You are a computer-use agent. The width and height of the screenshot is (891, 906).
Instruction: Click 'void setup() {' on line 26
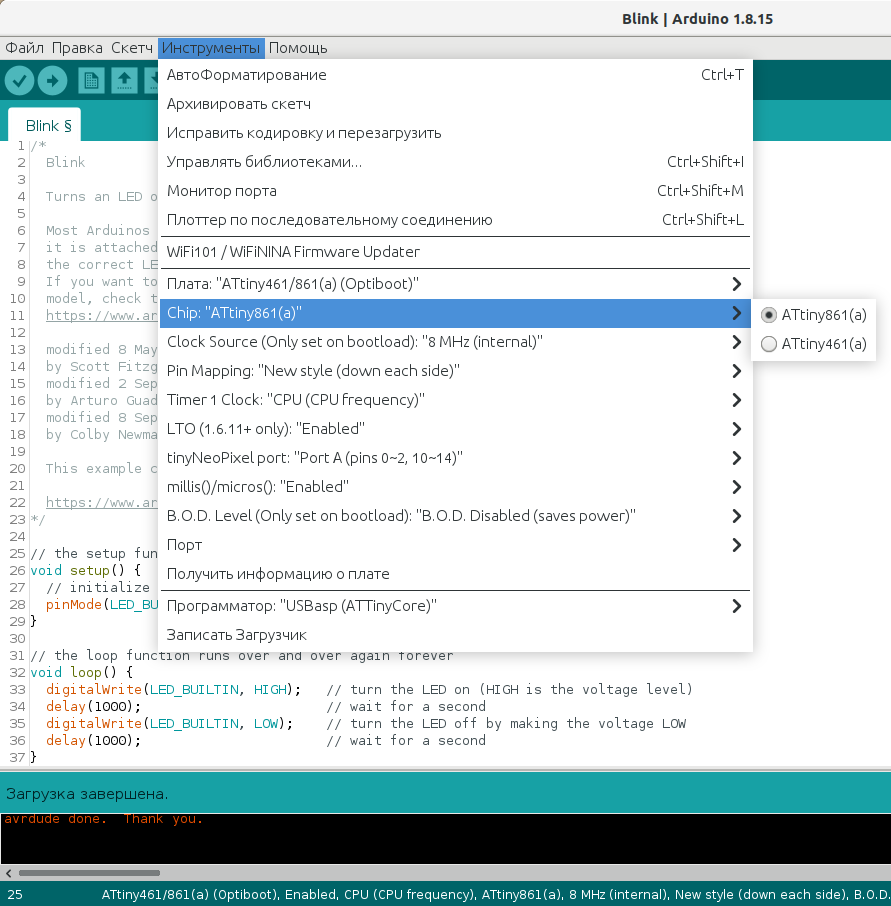tap(86, 571)
